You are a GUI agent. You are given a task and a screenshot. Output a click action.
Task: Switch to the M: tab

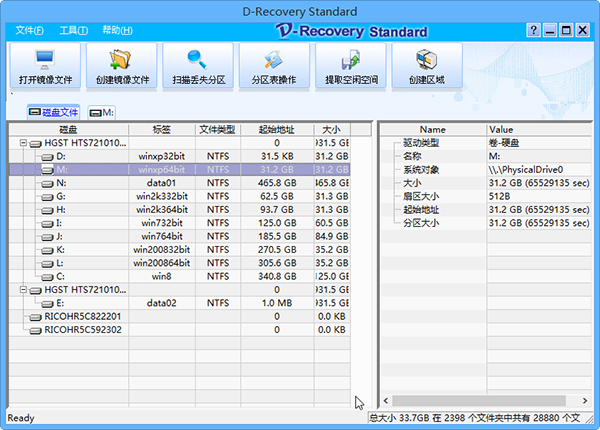tap(102, 112)
